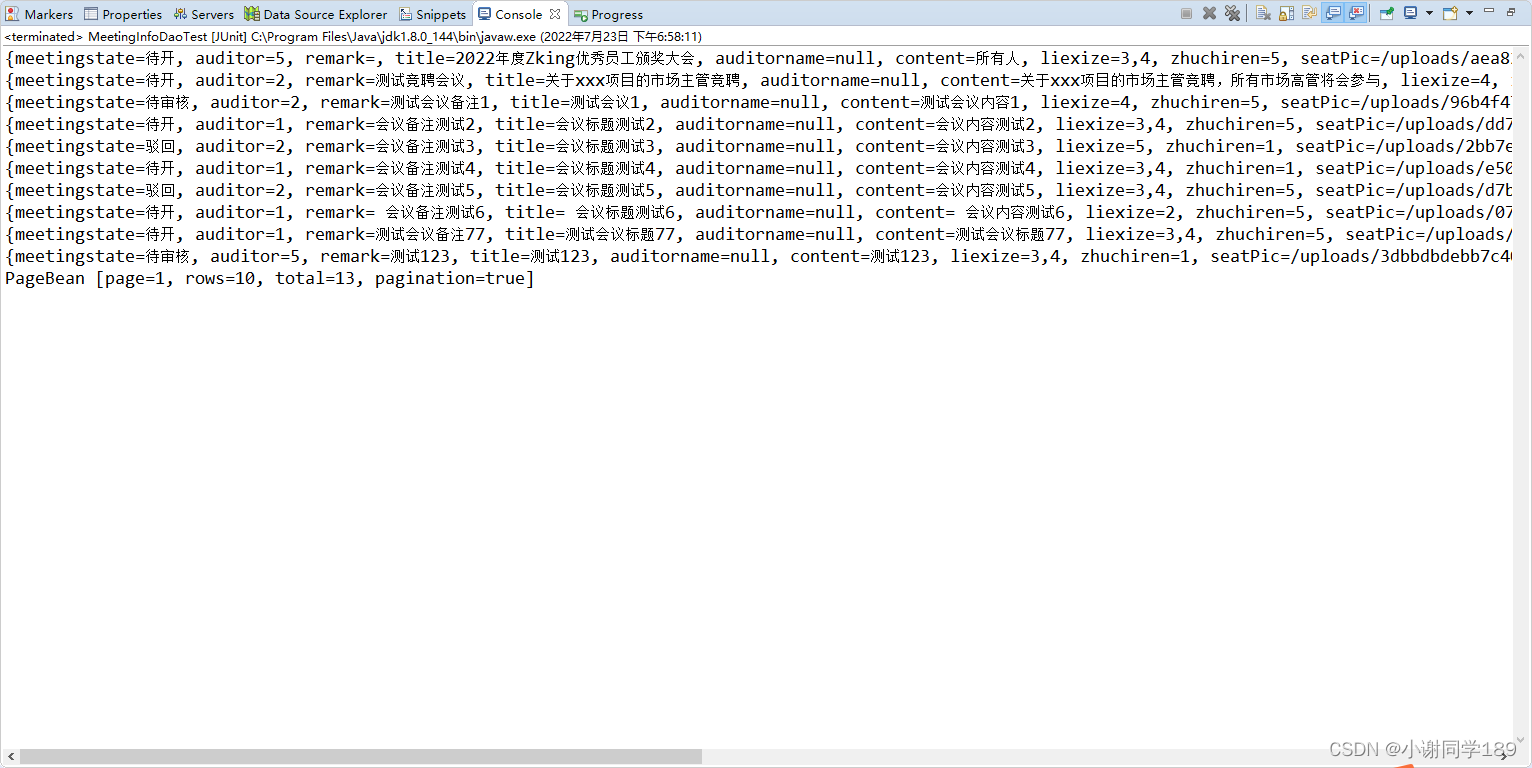
Task: Click the Open Console icon
Action: pos(1450,13)
